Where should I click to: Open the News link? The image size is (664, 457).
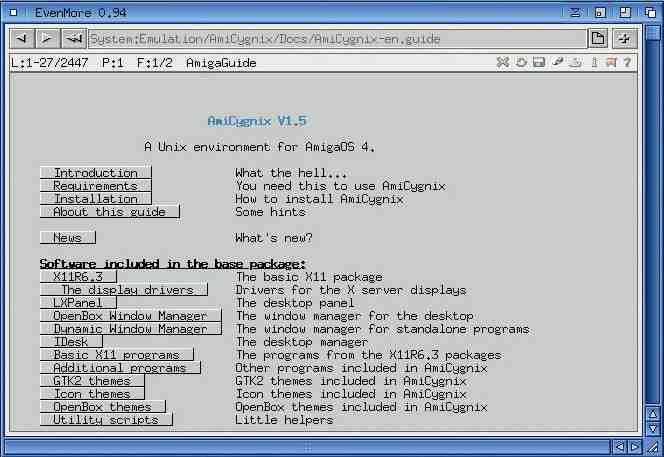click(68, 238)
